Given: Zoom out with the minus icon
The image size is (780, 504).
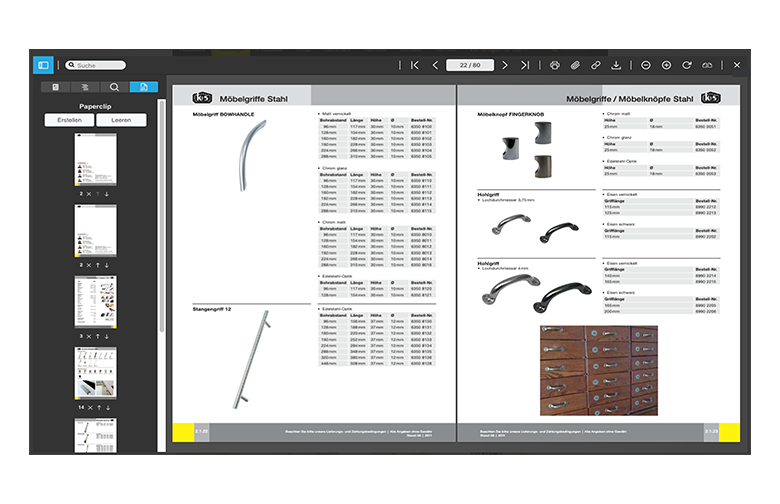Looking at the screenshot, I should pyautogui.click(x=646, y=65).
